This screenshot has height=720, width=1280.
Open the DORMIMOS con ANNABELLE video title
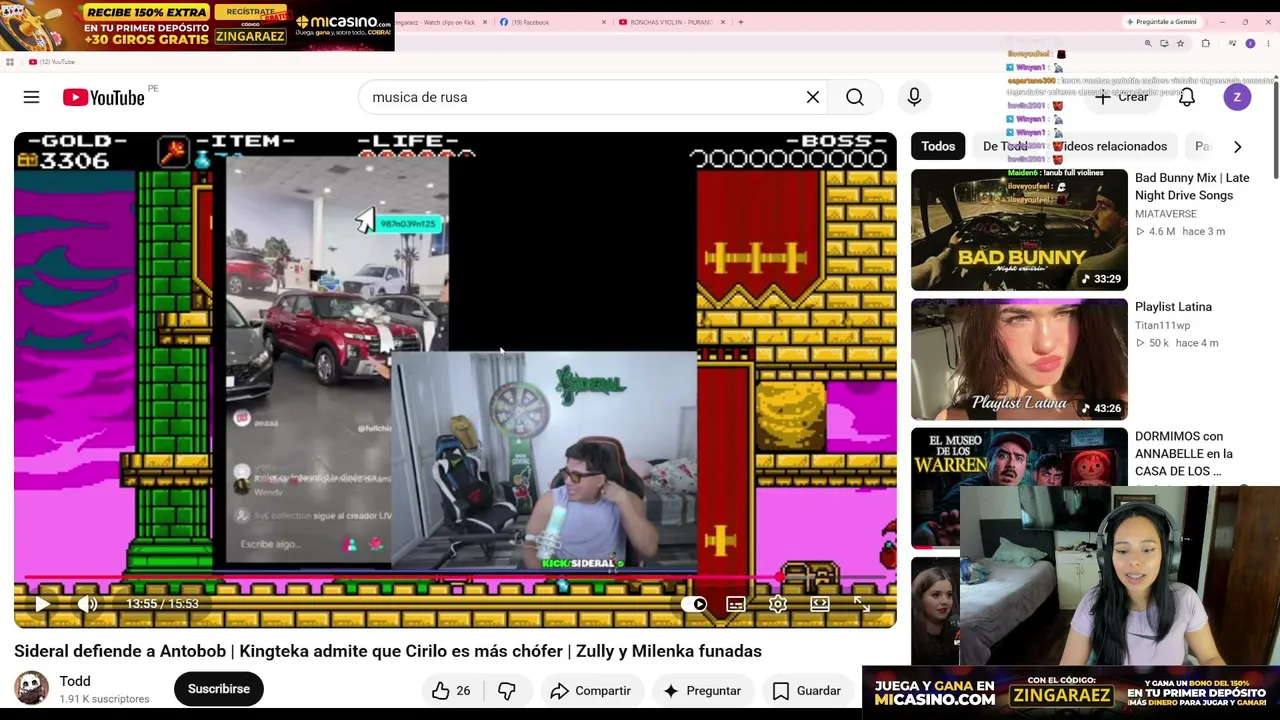pyautogui.click(x=1184, y=453)
